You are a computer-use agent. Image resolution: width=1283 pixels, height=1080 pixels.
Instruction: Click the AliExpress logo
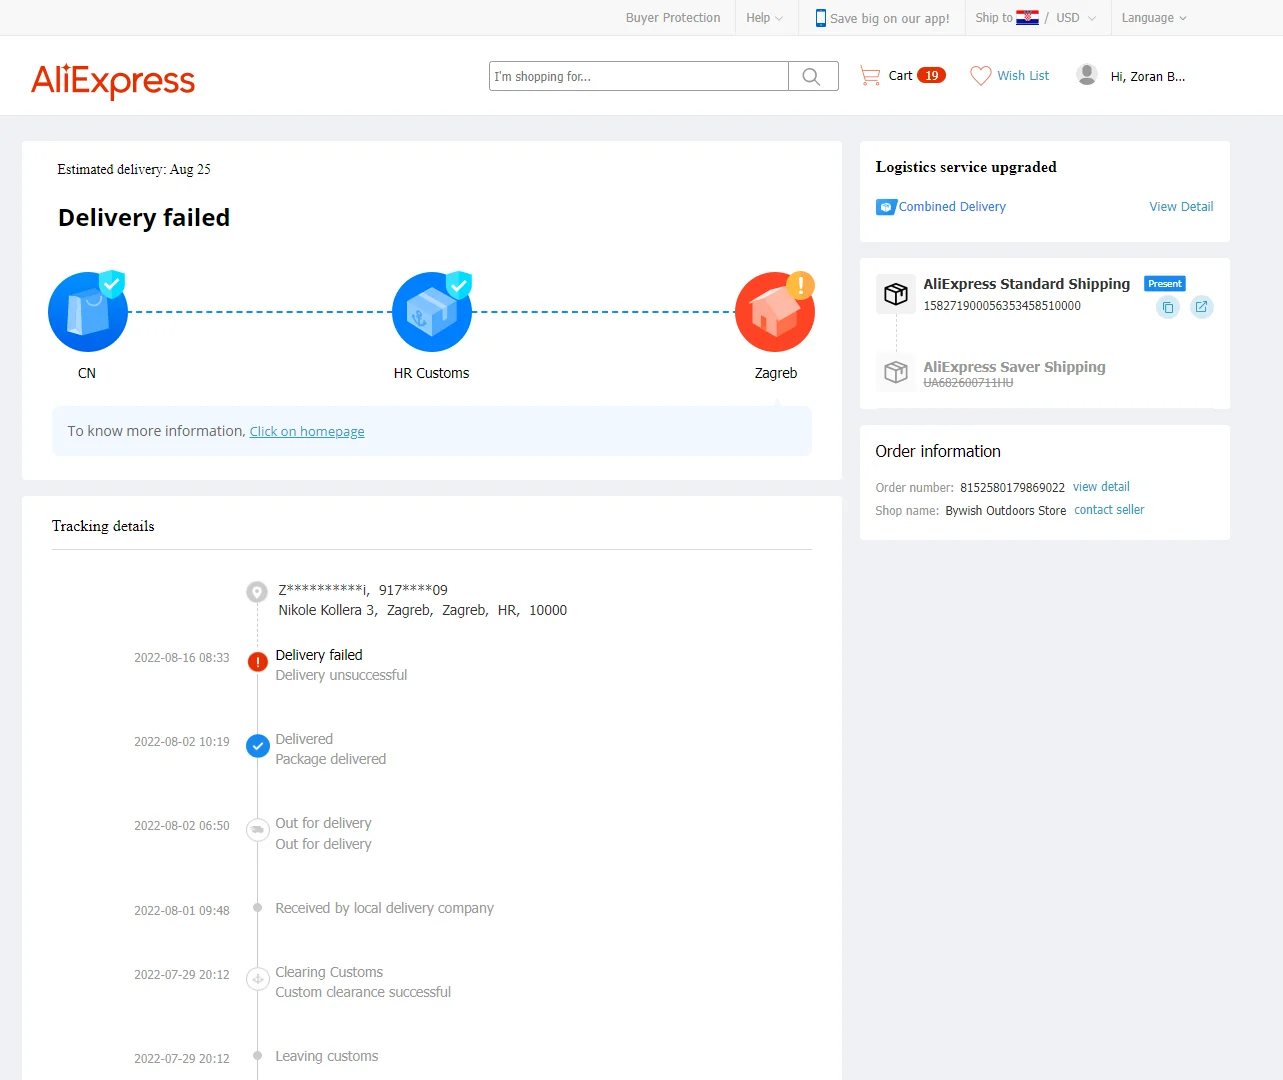point(113,80)
